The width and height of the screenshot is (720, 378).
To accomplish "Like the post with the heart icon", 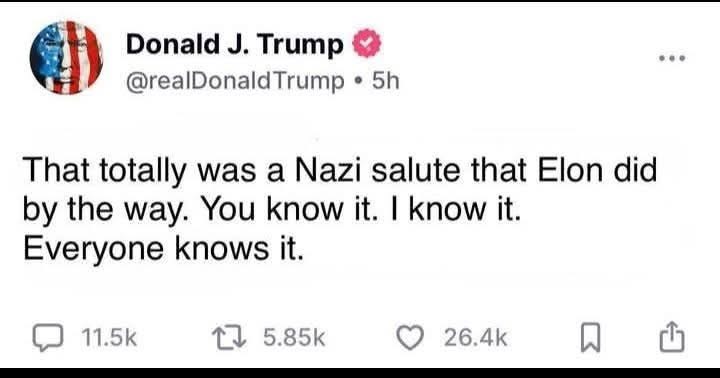I will click(411, 338).
